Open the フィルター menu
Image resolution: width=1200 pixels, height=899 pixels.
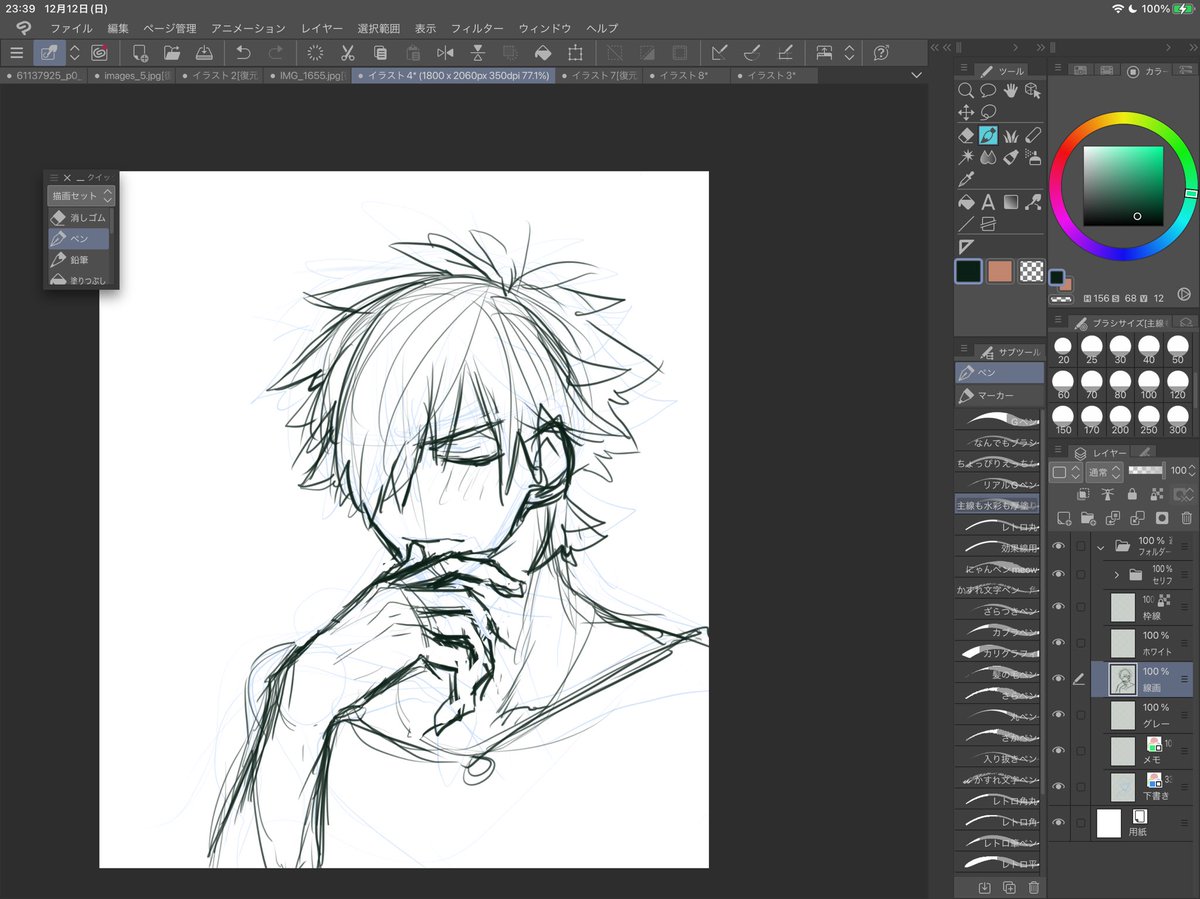coord(477,29)
